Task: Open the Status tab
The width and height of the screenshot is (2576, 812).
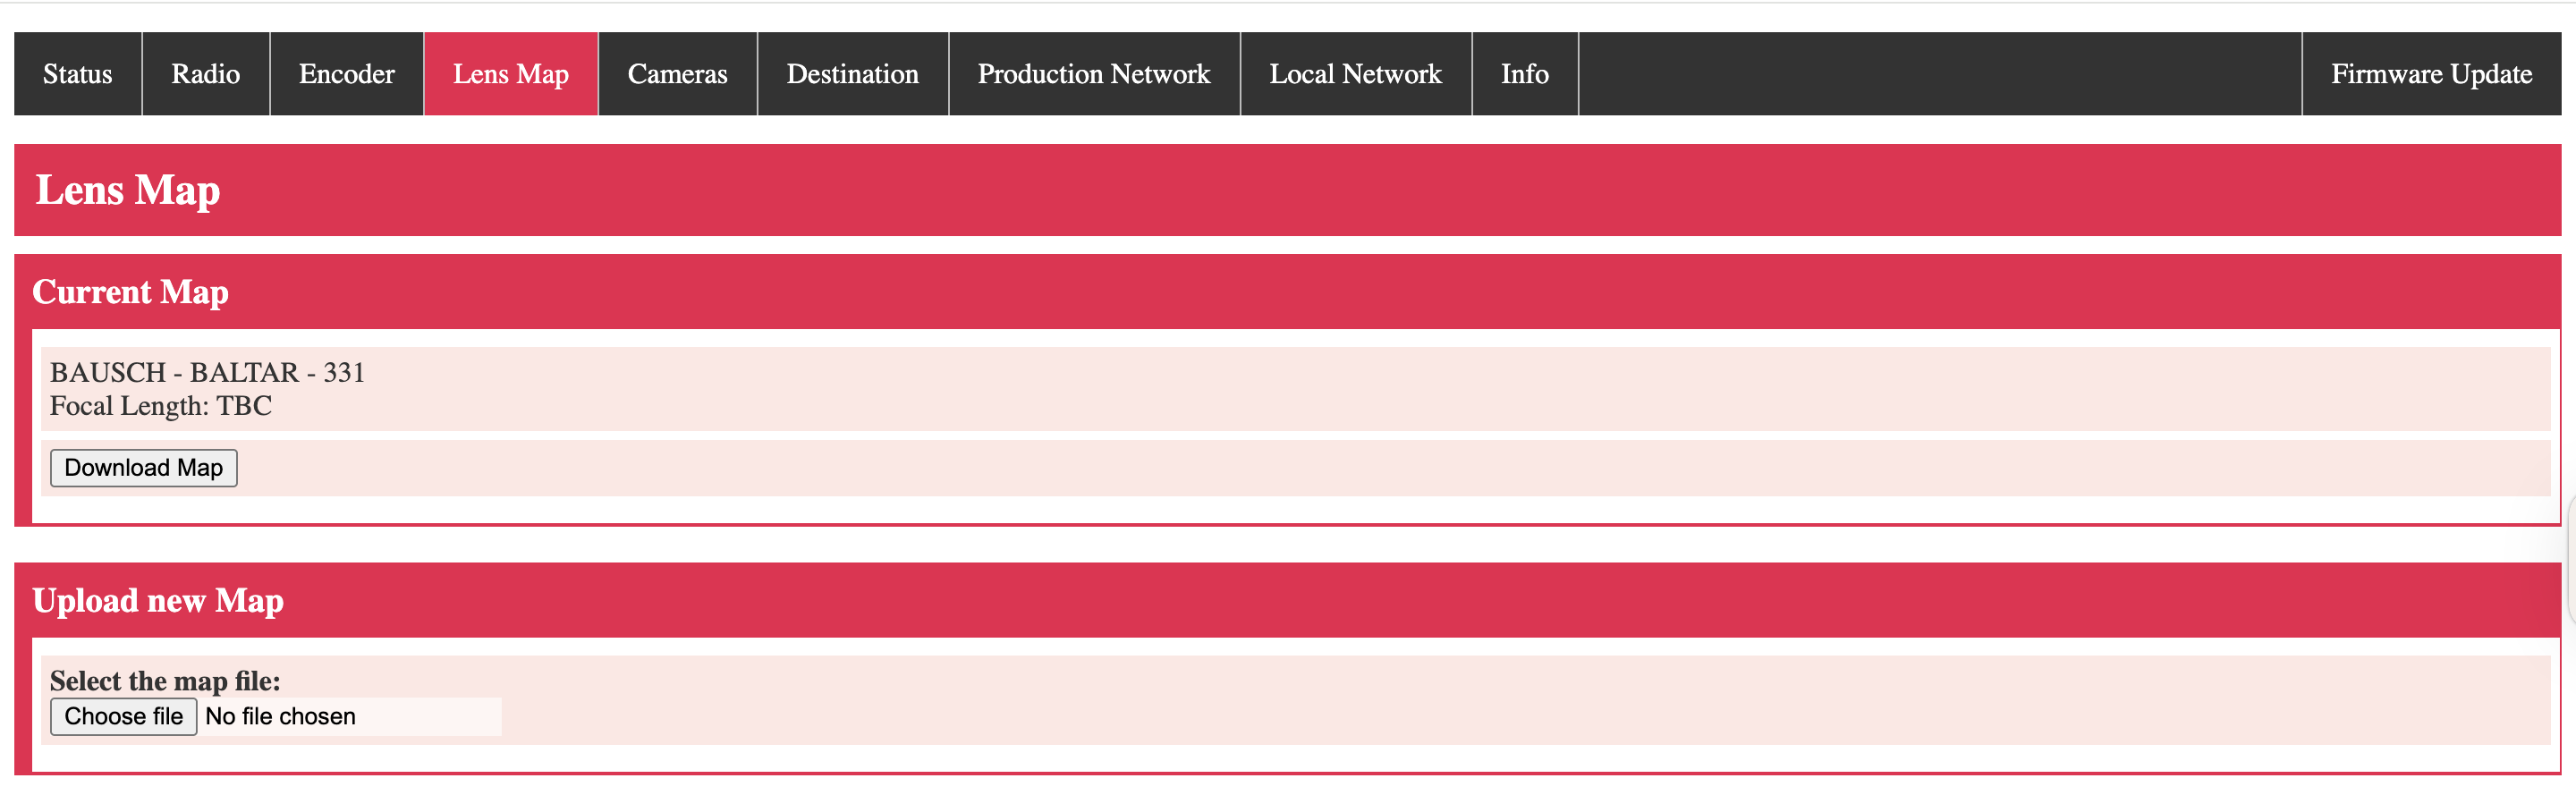Action: pos(77,74)
